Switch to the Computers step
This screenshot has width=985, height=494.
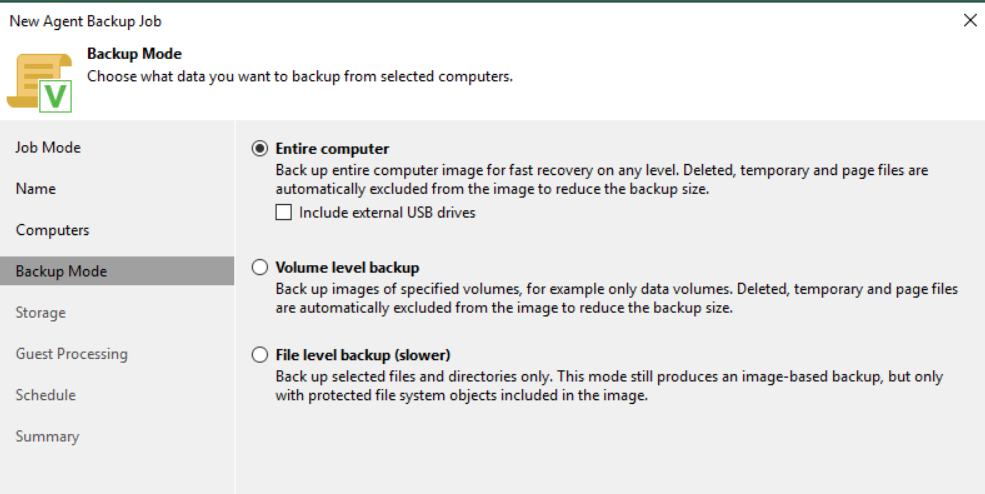pyautogui.click(x=52, y=230)
